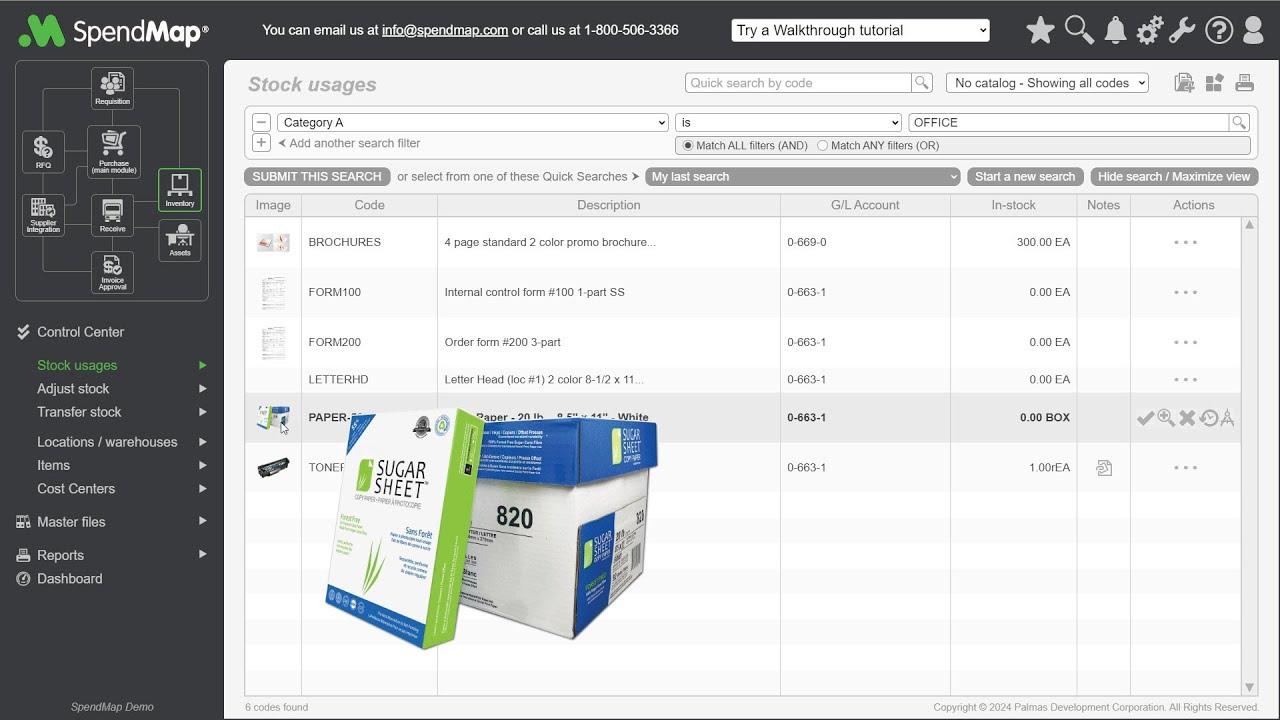Open the Invoice Approval module icon

(112, 272)
